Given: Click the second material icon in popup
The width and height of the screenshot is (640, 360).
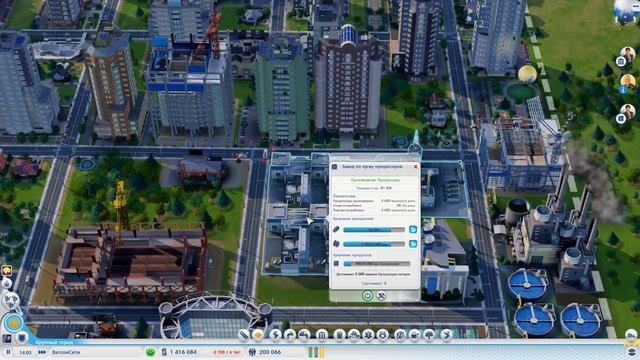Looking at the screenshot, I should click(x=336, y=244).
